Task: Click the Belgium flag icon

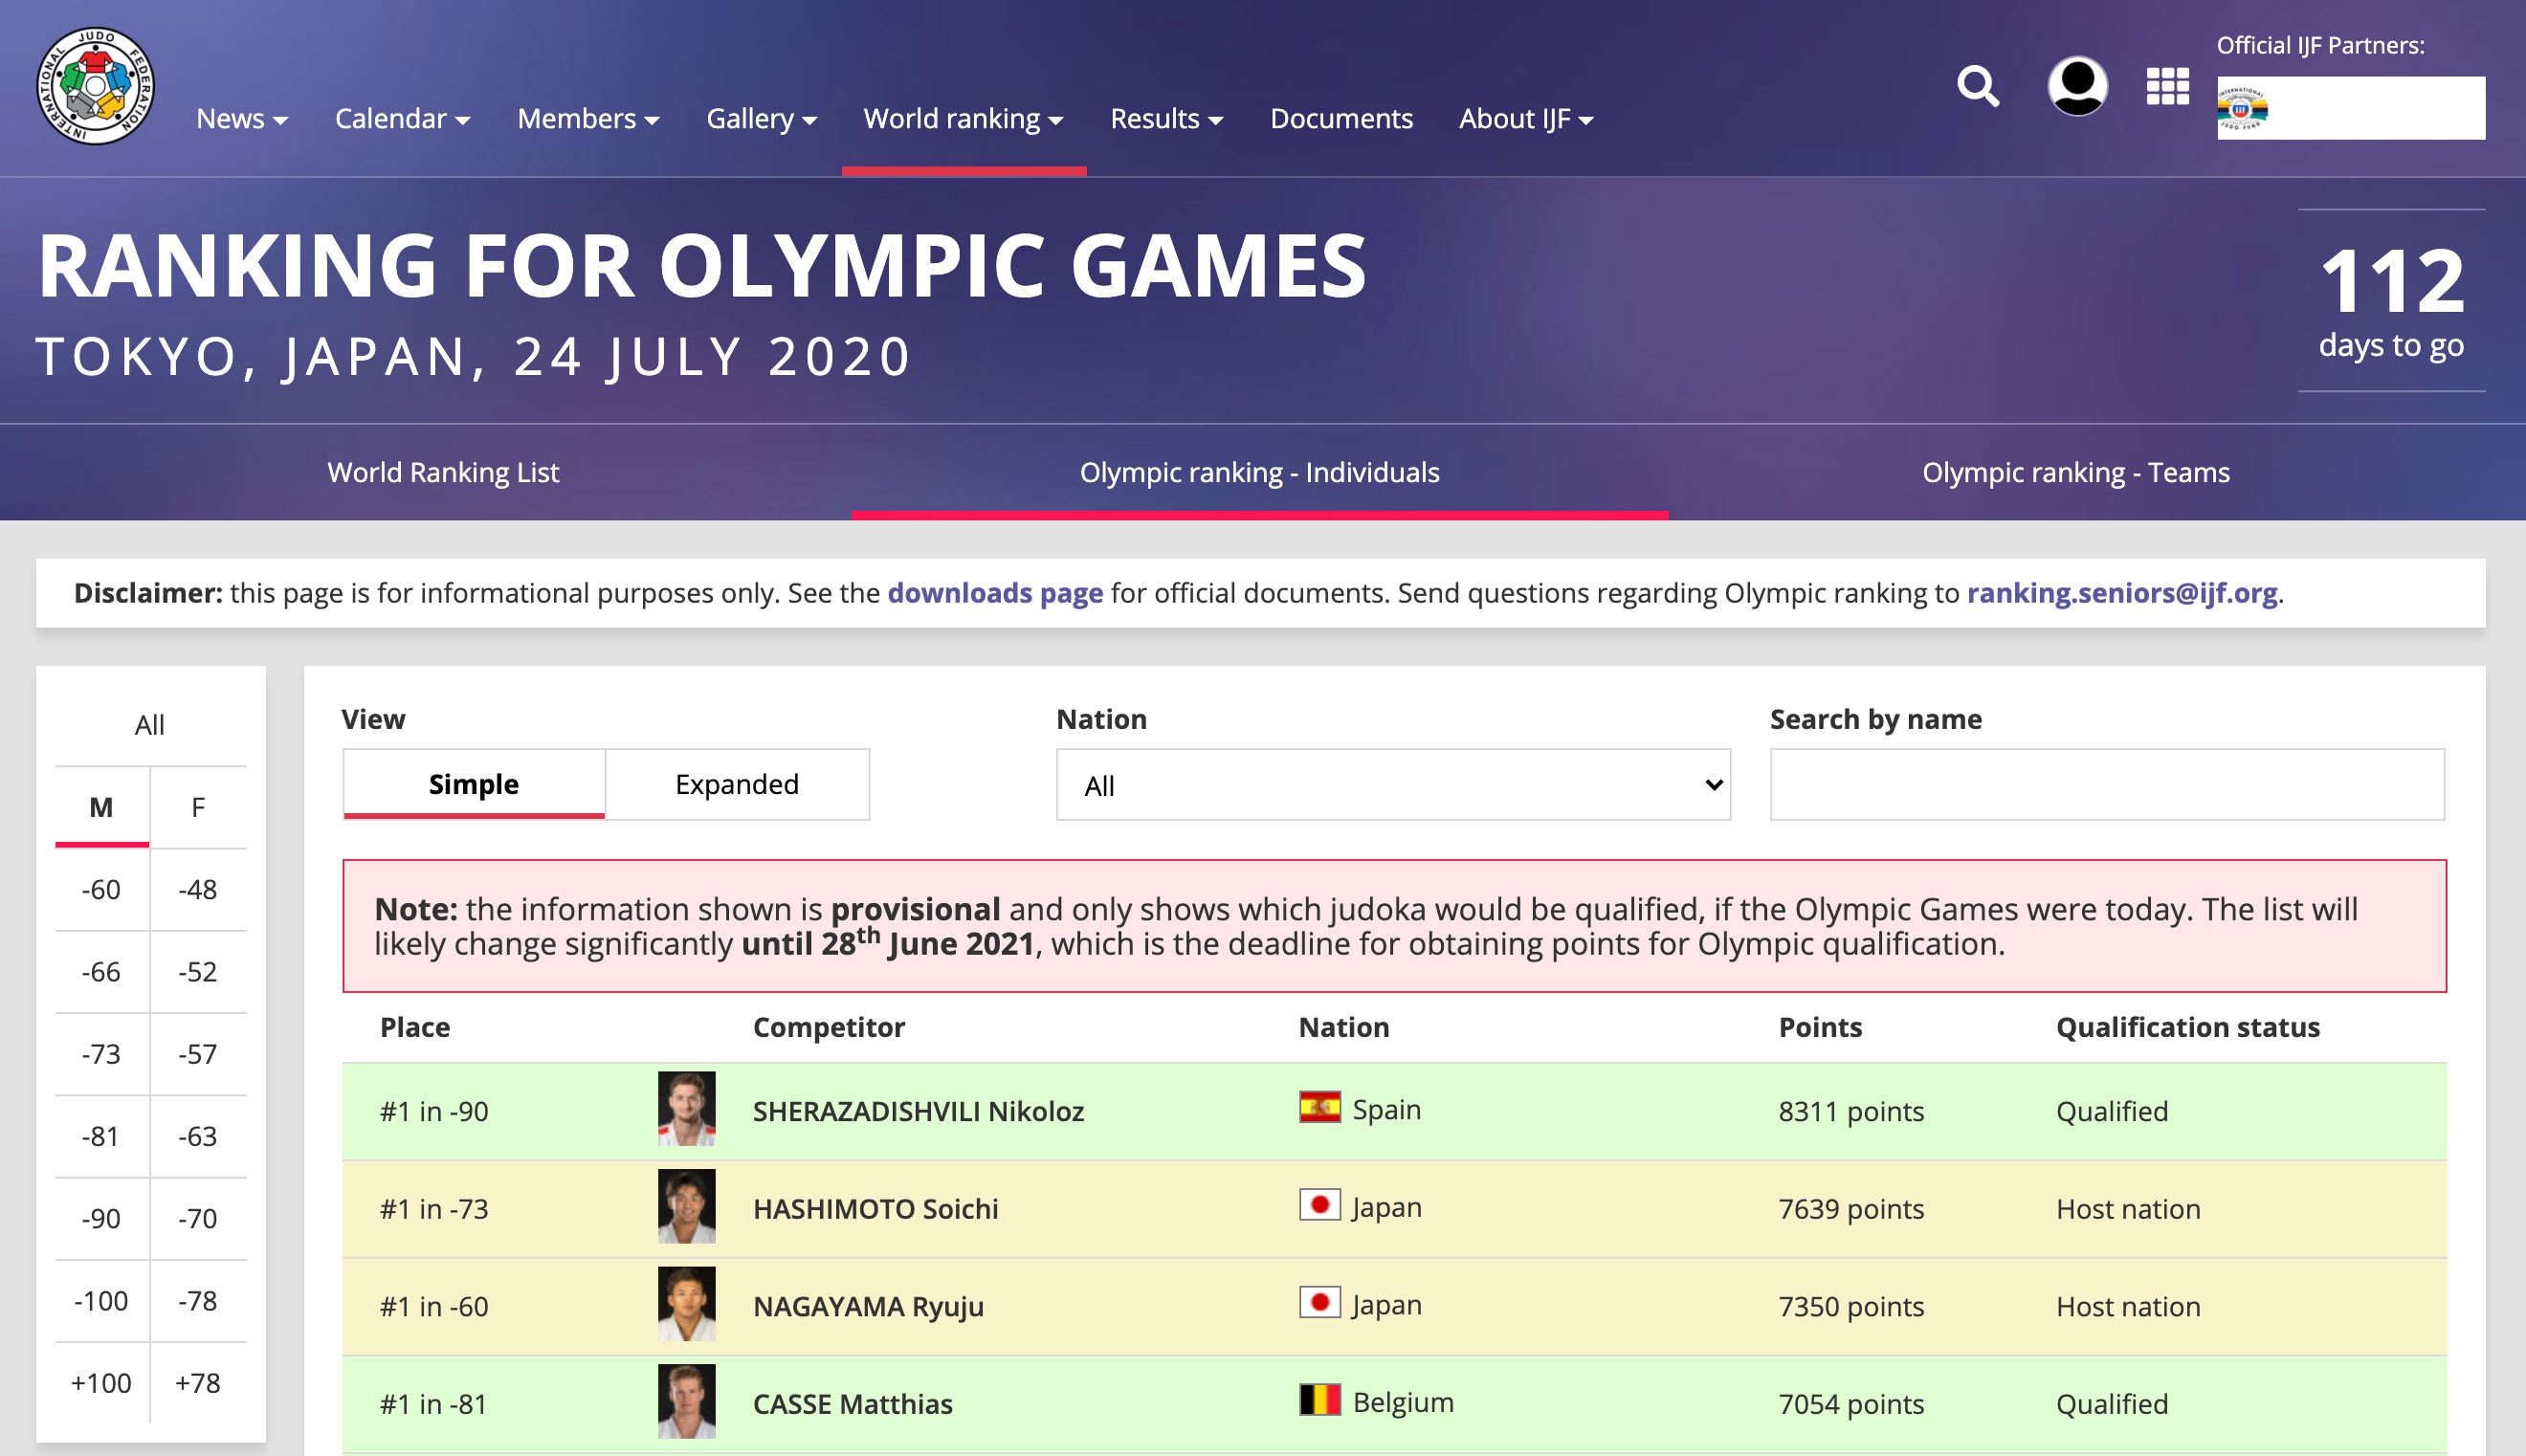Action: [x=1319, y=1400]
